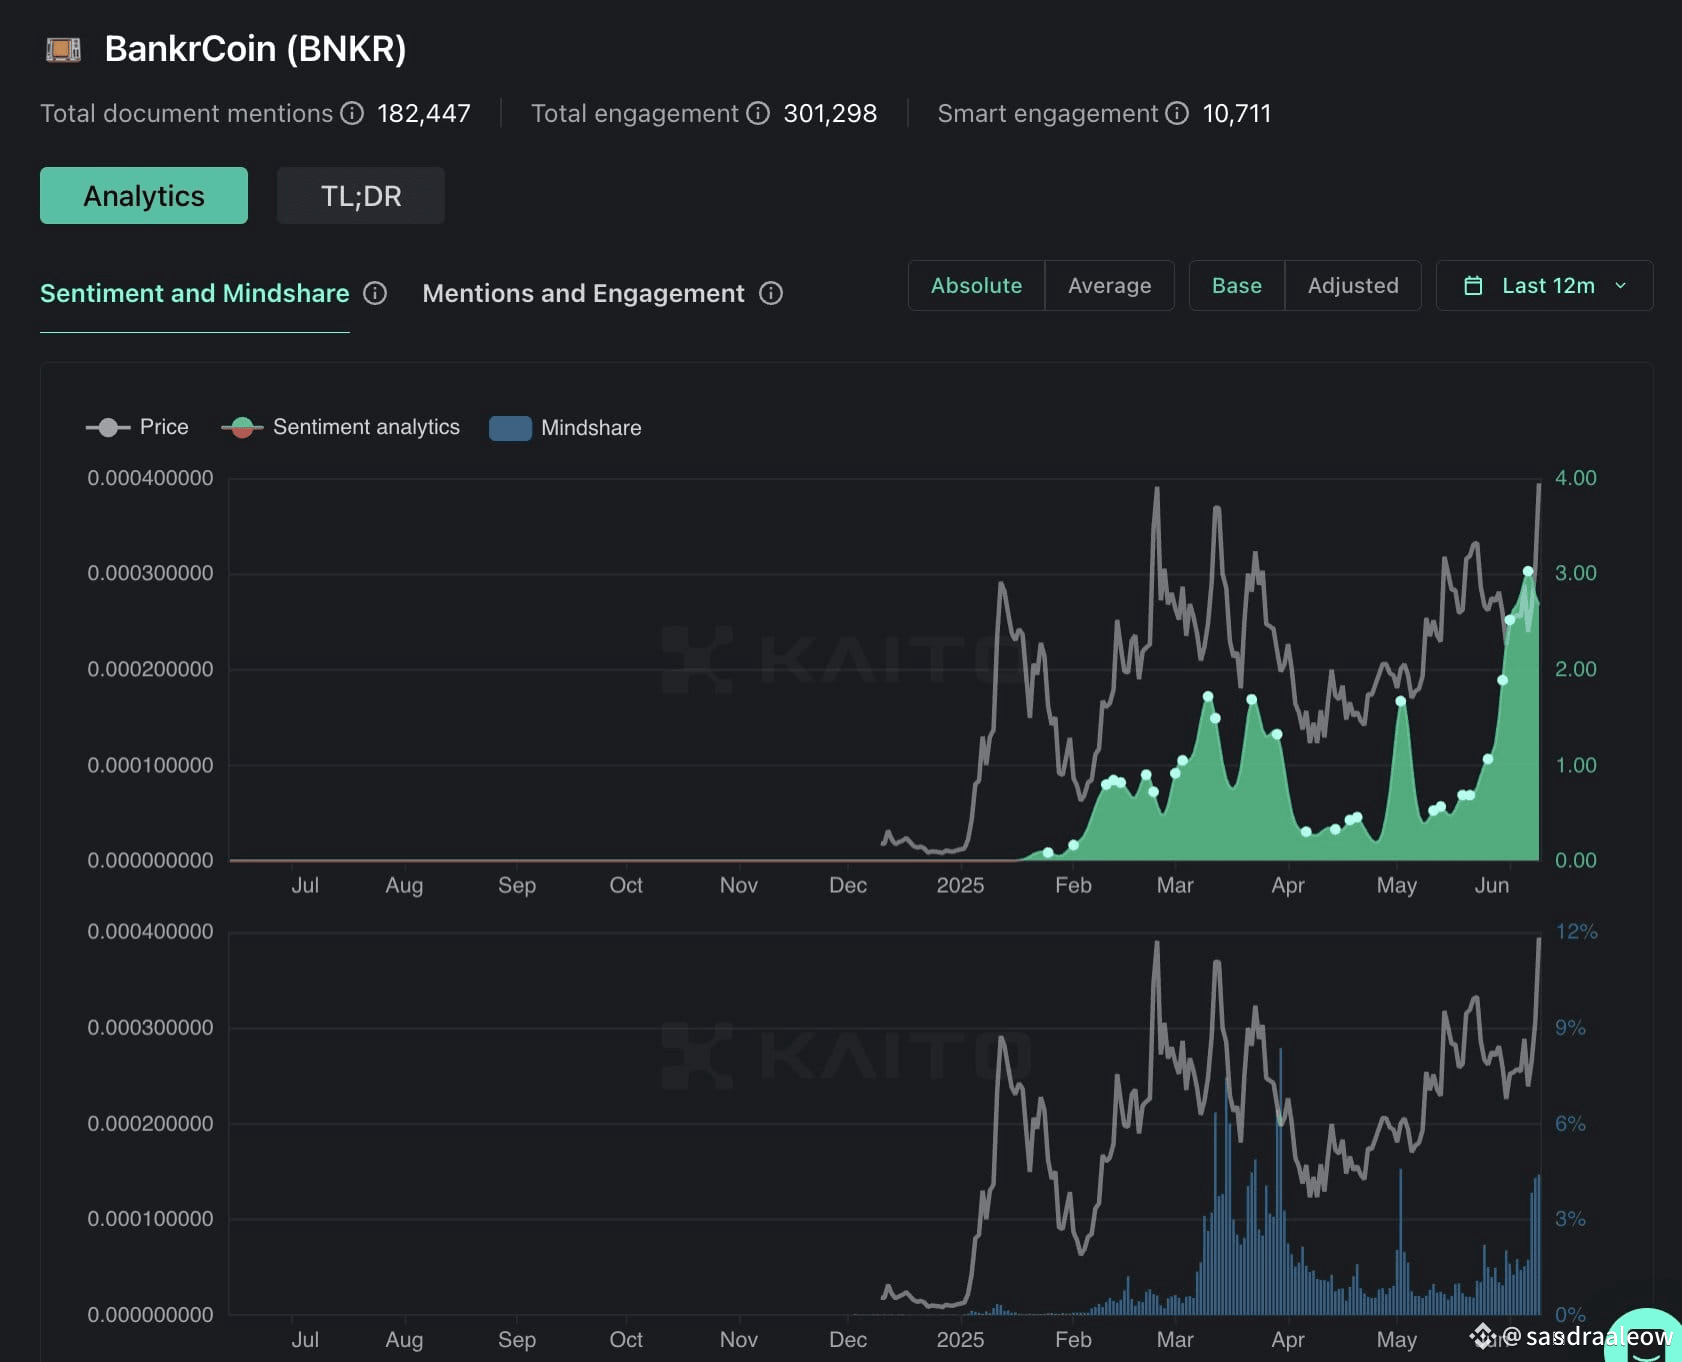
Task: Select the Adjusted data option
Action: [1353, 286]
